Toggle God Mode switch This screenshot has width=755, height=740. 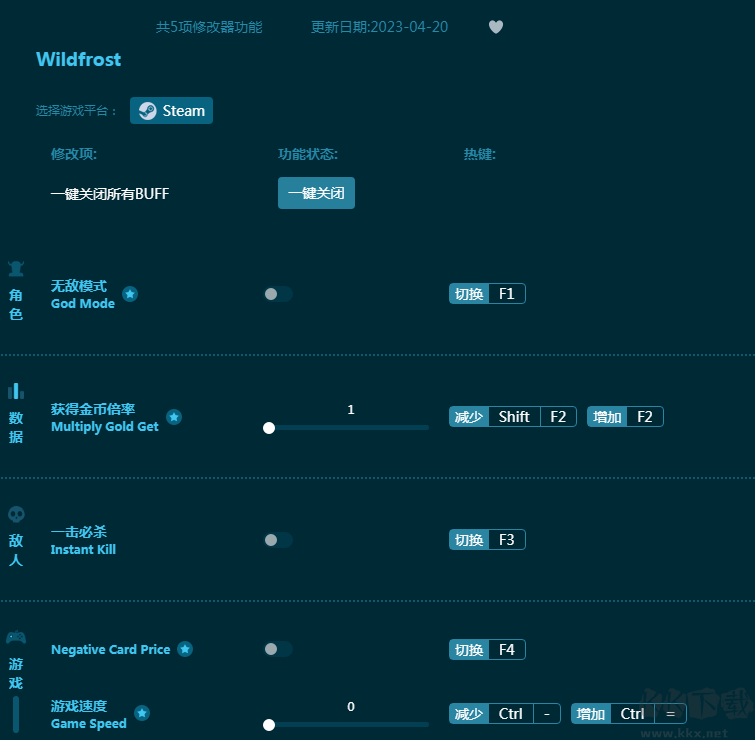pyautogui.click(x=278, y=294)
